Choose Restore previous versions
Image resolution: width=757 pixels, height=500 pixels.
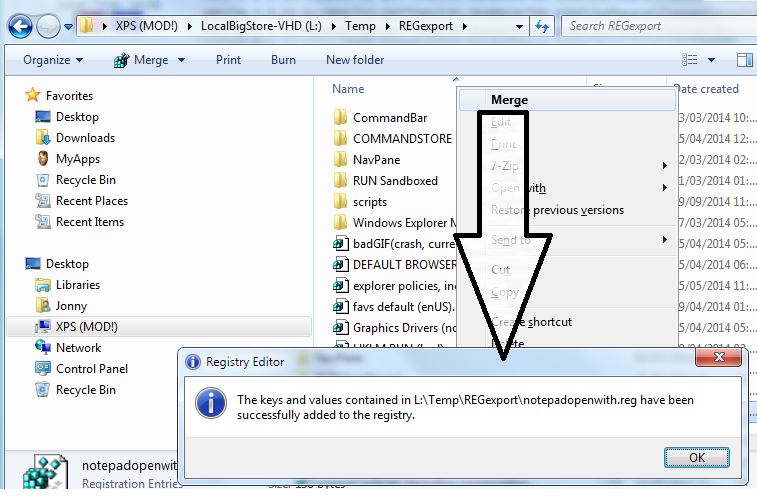click(x=567, y=210)
